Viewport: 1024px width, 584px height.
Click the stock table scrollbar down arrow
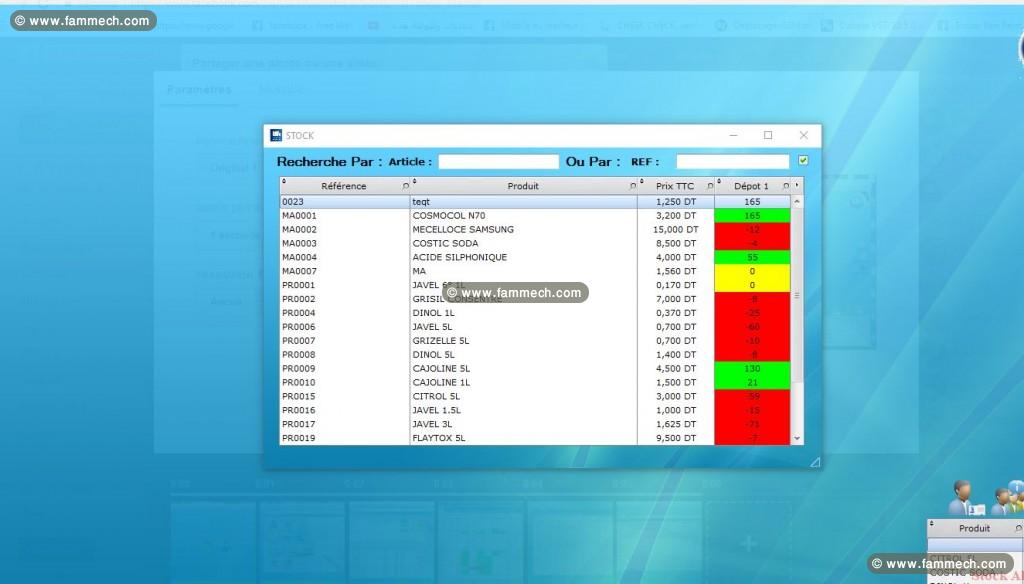(797, 438)
